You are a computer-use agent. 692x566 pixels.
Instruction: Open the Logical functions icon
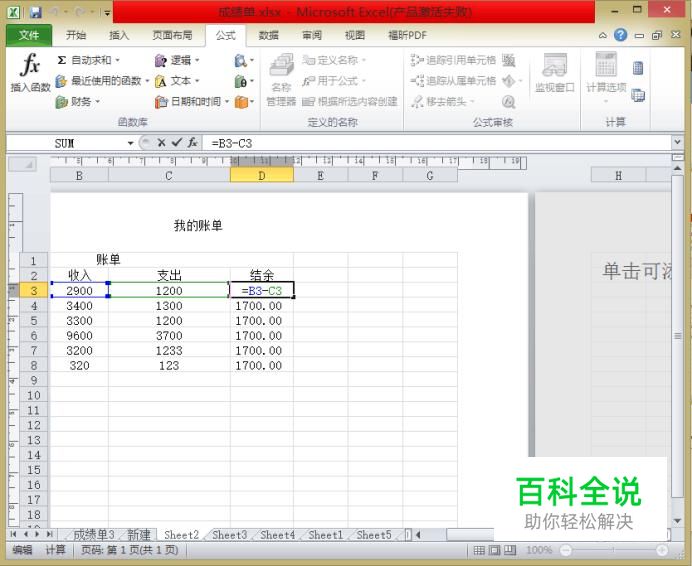(x=161, y=60)
